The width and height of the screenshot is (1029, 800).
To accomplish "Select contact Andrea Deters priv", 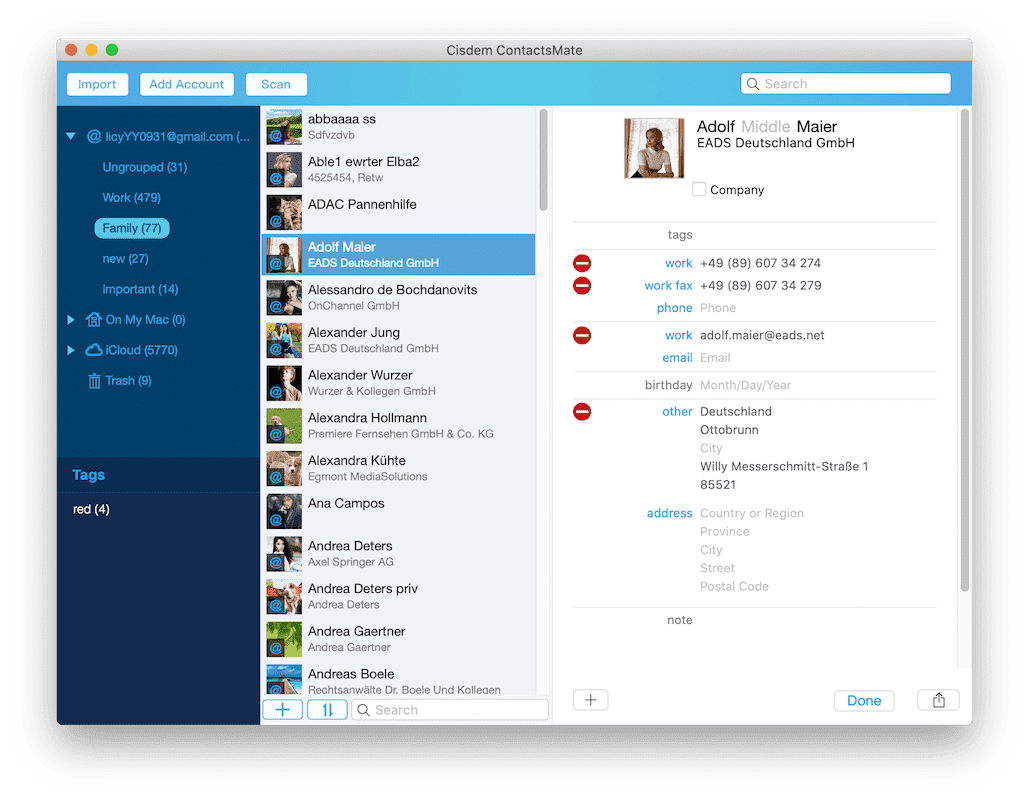I will point(399,596).
